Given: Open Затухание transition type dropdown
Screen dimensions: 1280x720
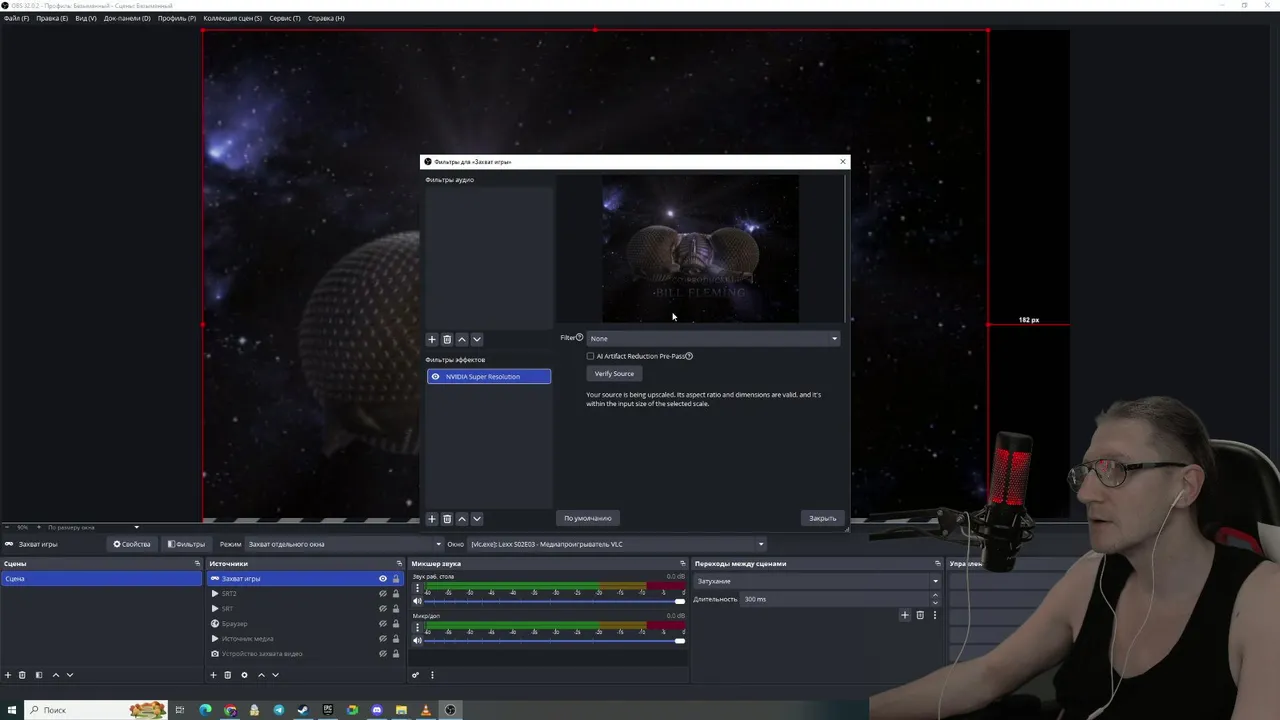Looking at the screenshot, I should point(818,581).
